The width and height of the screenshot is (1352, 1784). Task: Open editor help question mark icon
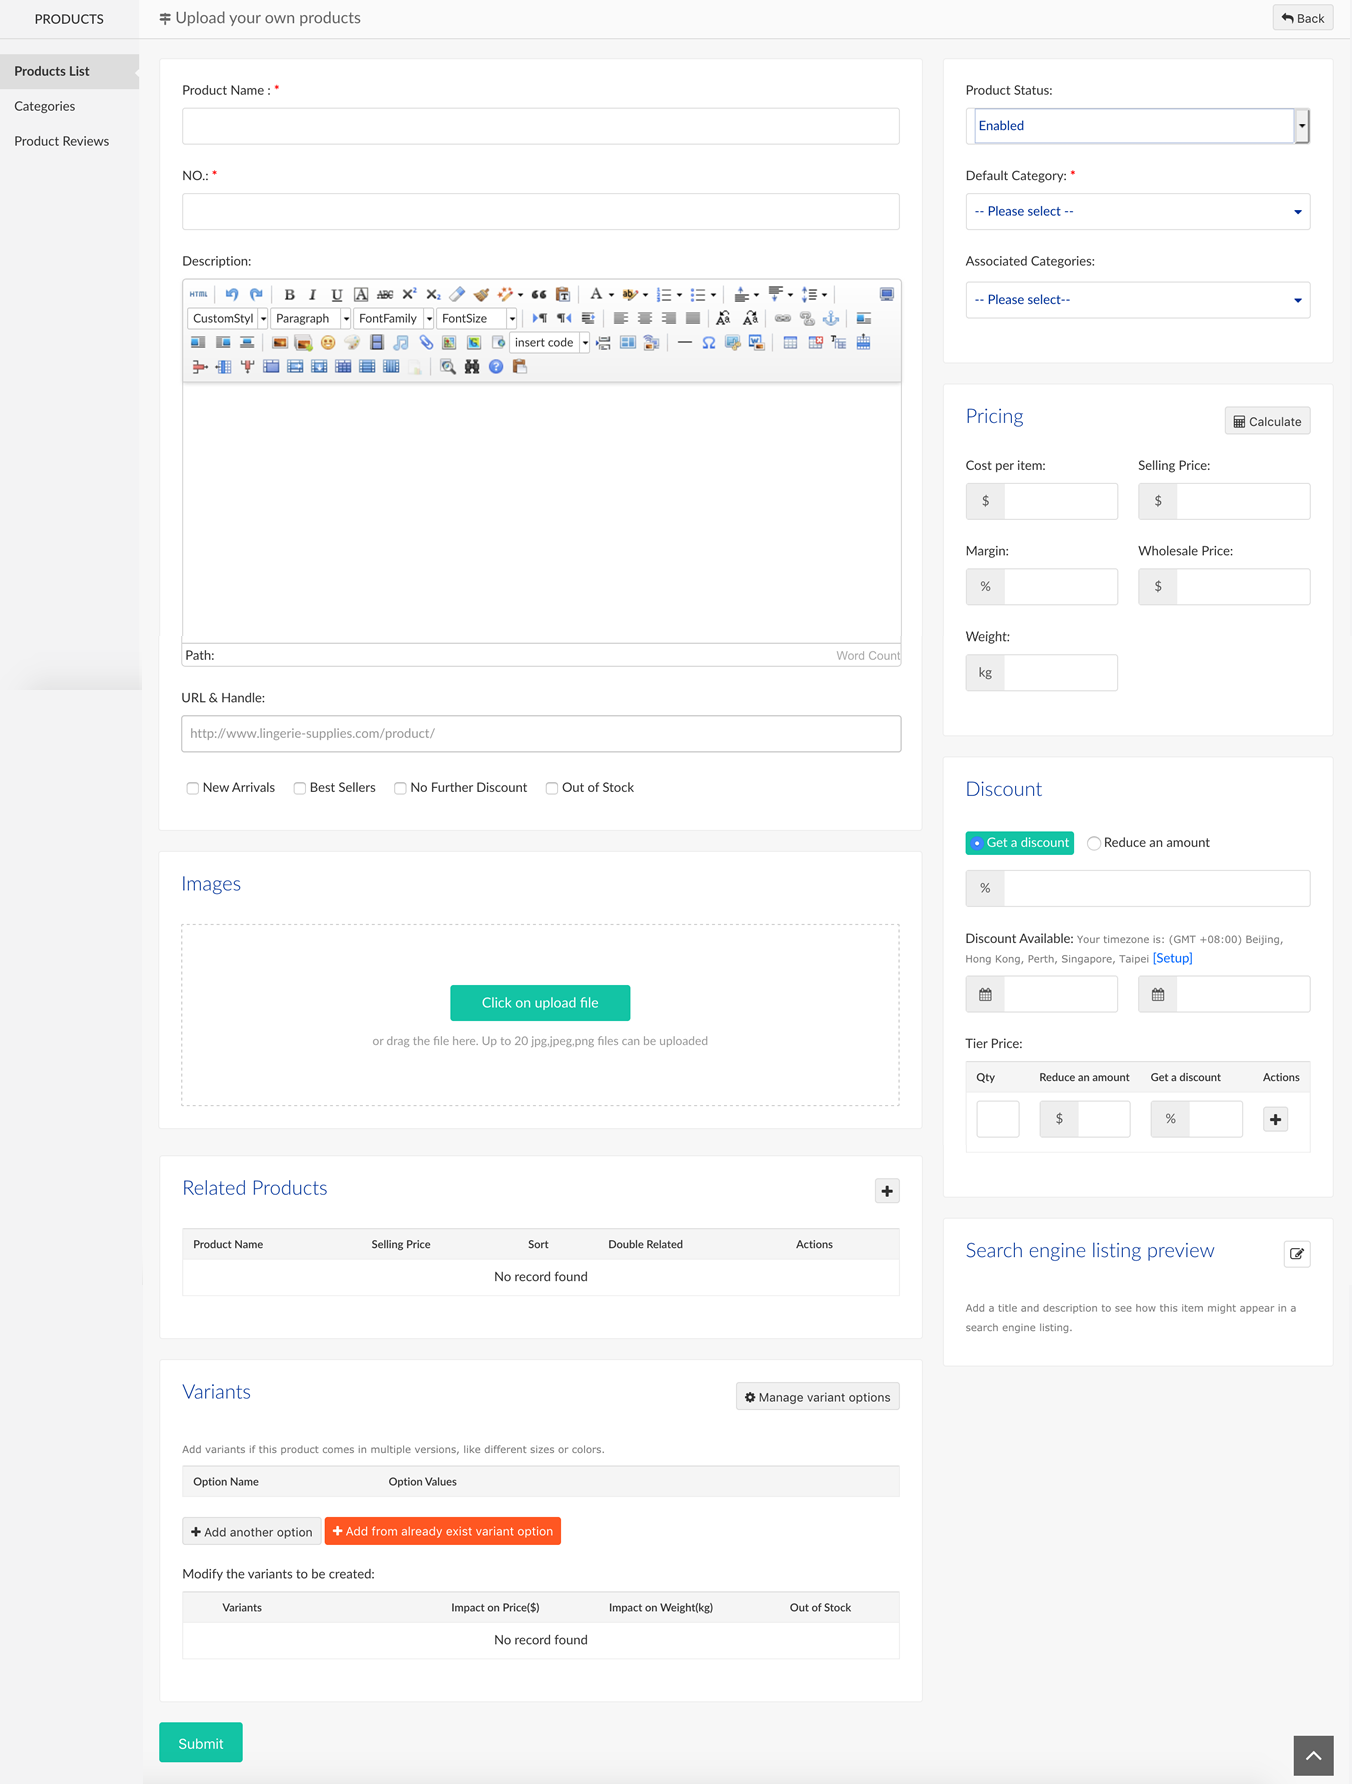point(496,367)
